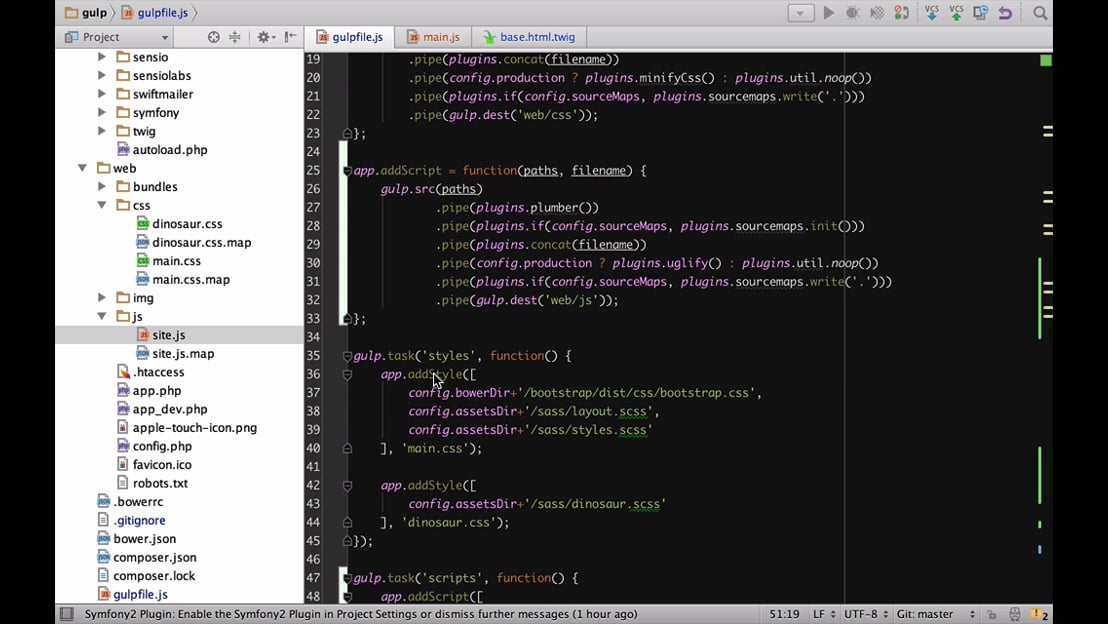Fold the gulp.task scripts block at line 47
The height and width of the screenshot is (624, 1108).
click(x=347, y=578)
